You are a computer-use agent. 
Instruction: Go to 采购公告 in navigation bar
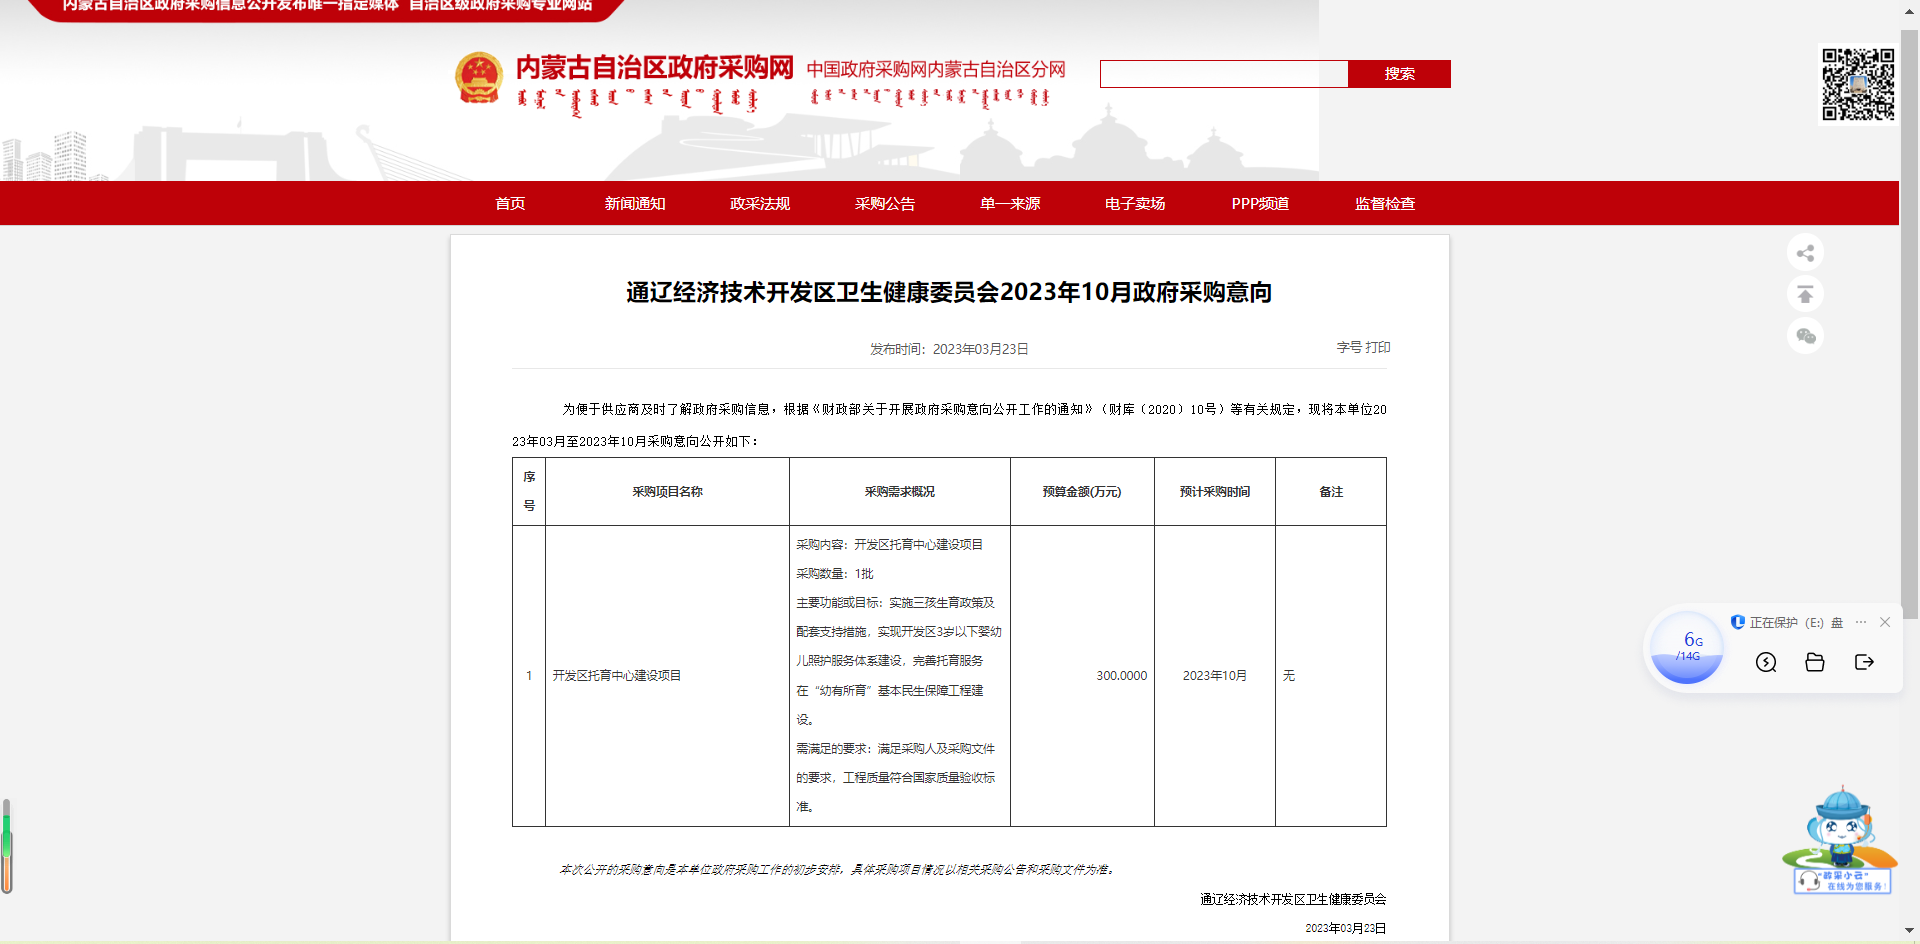[x=885, y=204]
